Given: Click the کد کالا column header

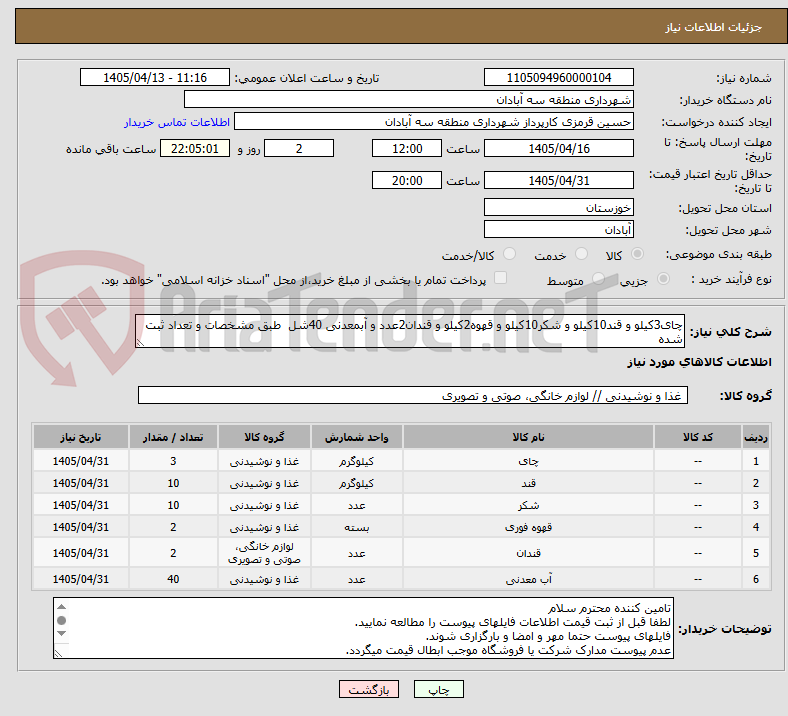Looking at the screenshot, I should click(x=698, y=437).
